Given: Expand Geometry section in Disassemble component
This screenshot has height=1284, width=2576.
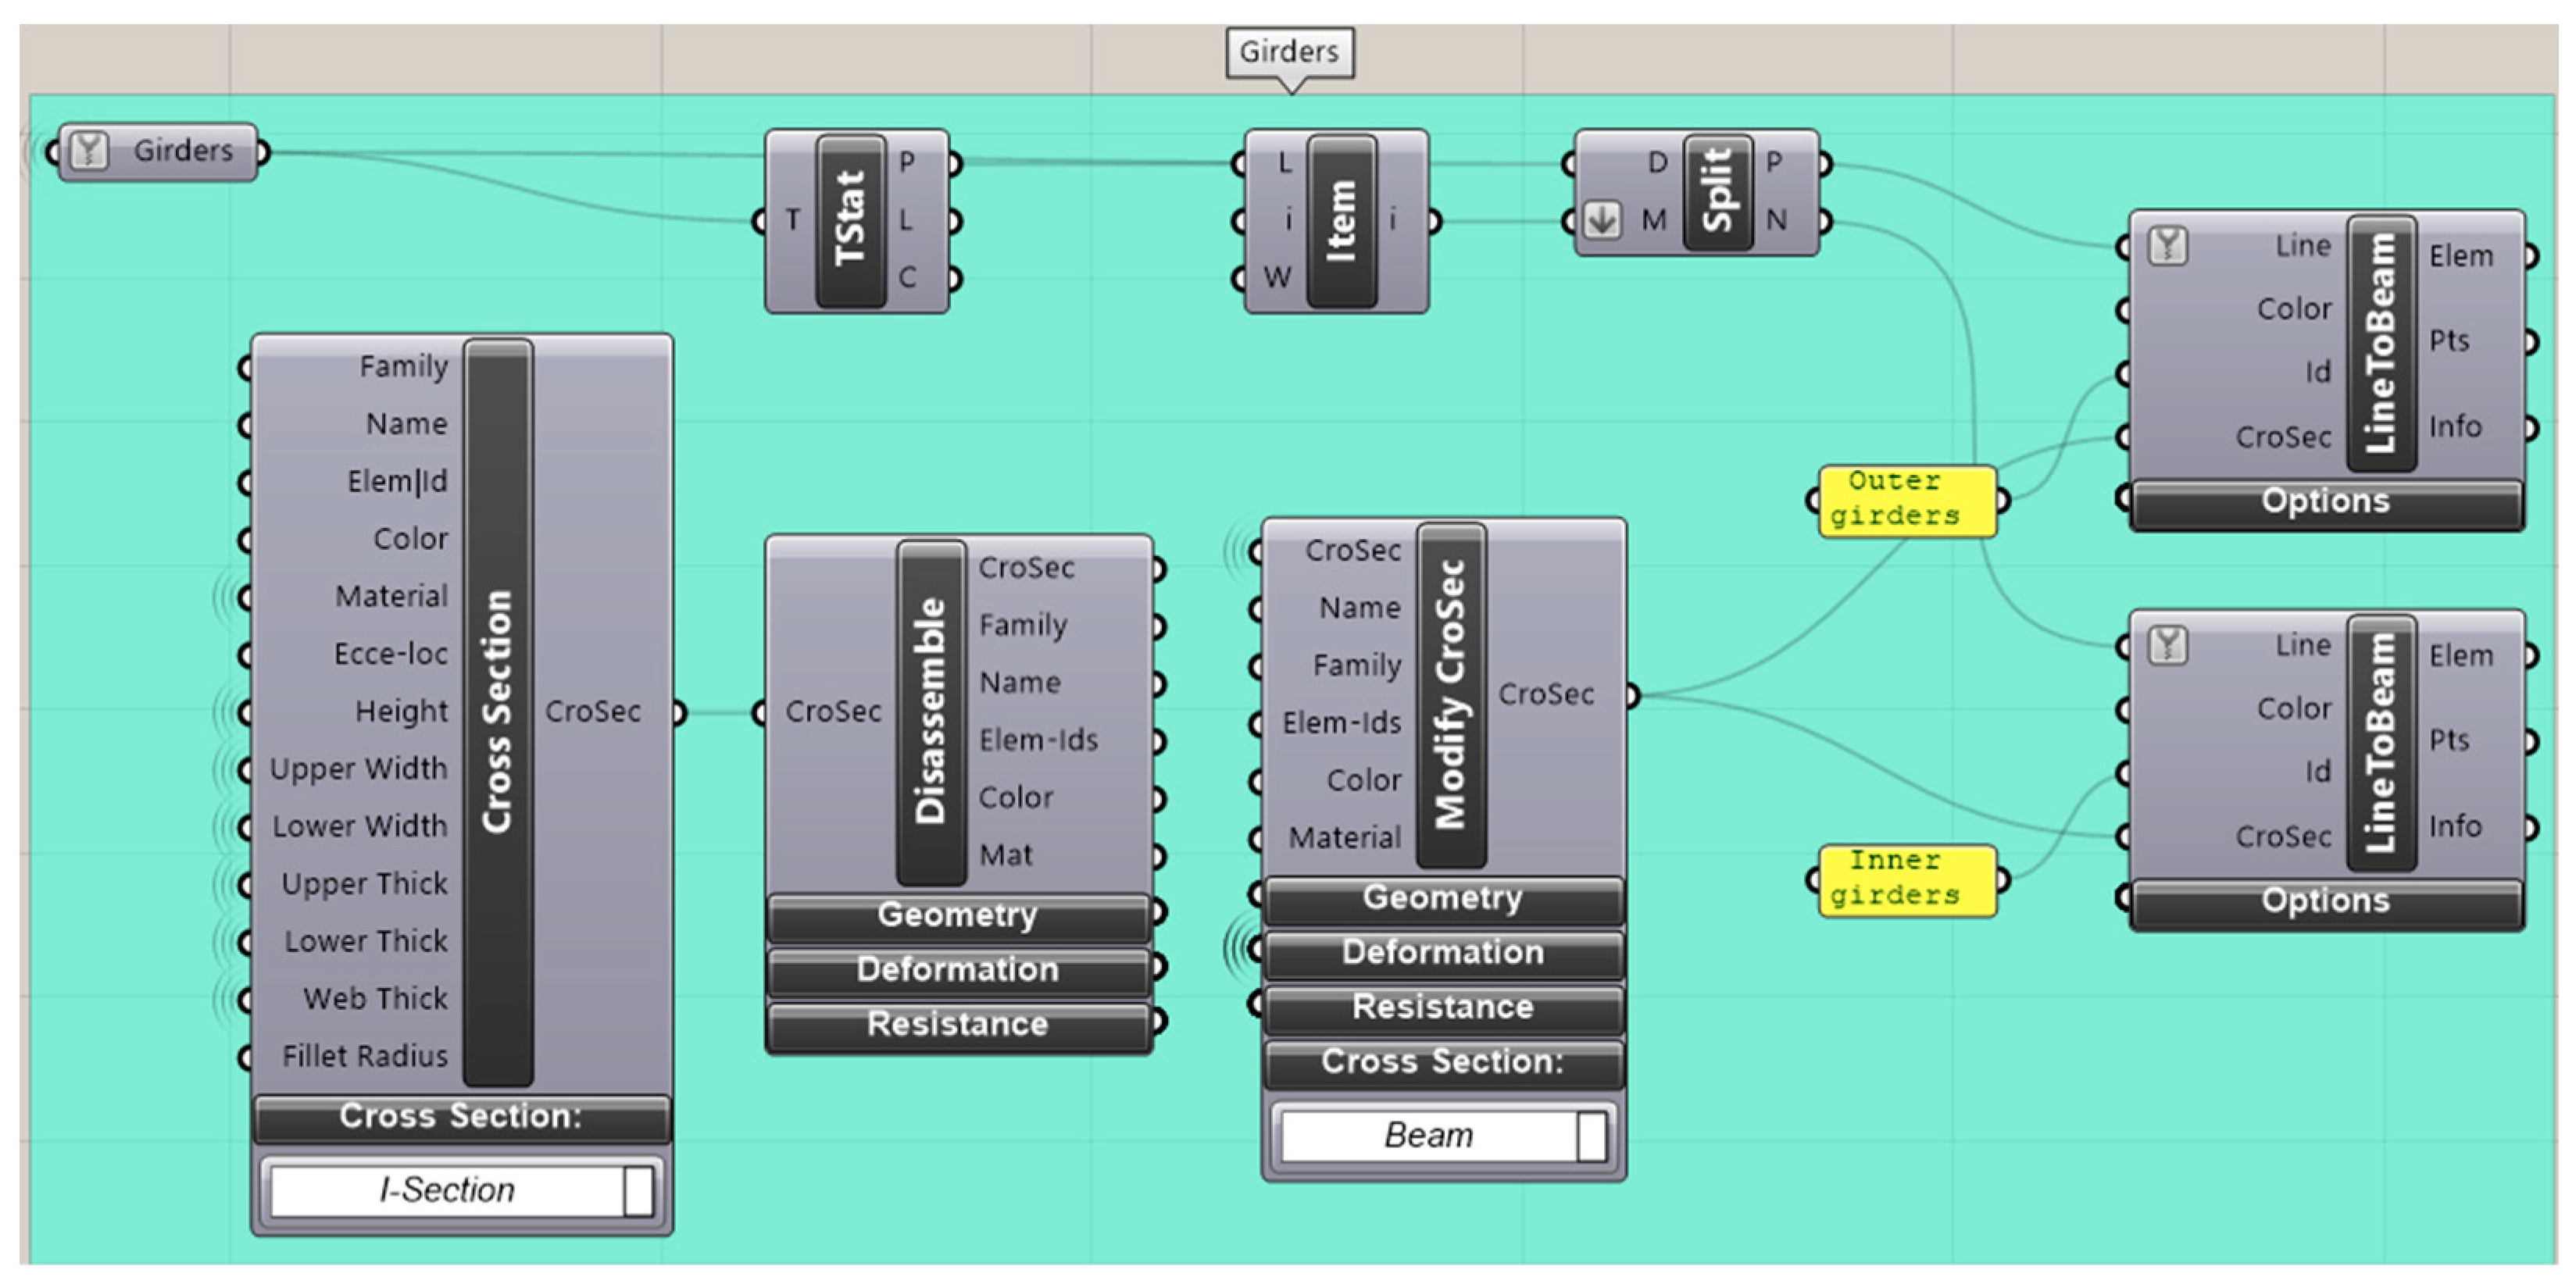Looking at the screenshot, I should click(x=957, y=915).
